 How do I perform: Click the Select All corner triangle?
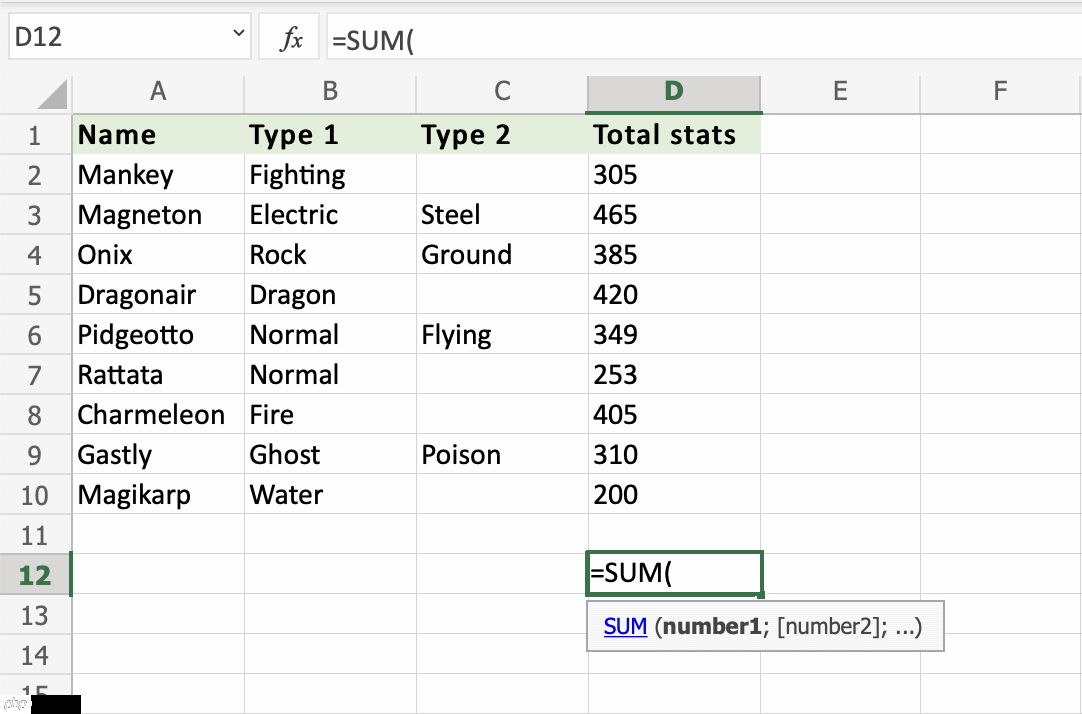pos(52,95)
